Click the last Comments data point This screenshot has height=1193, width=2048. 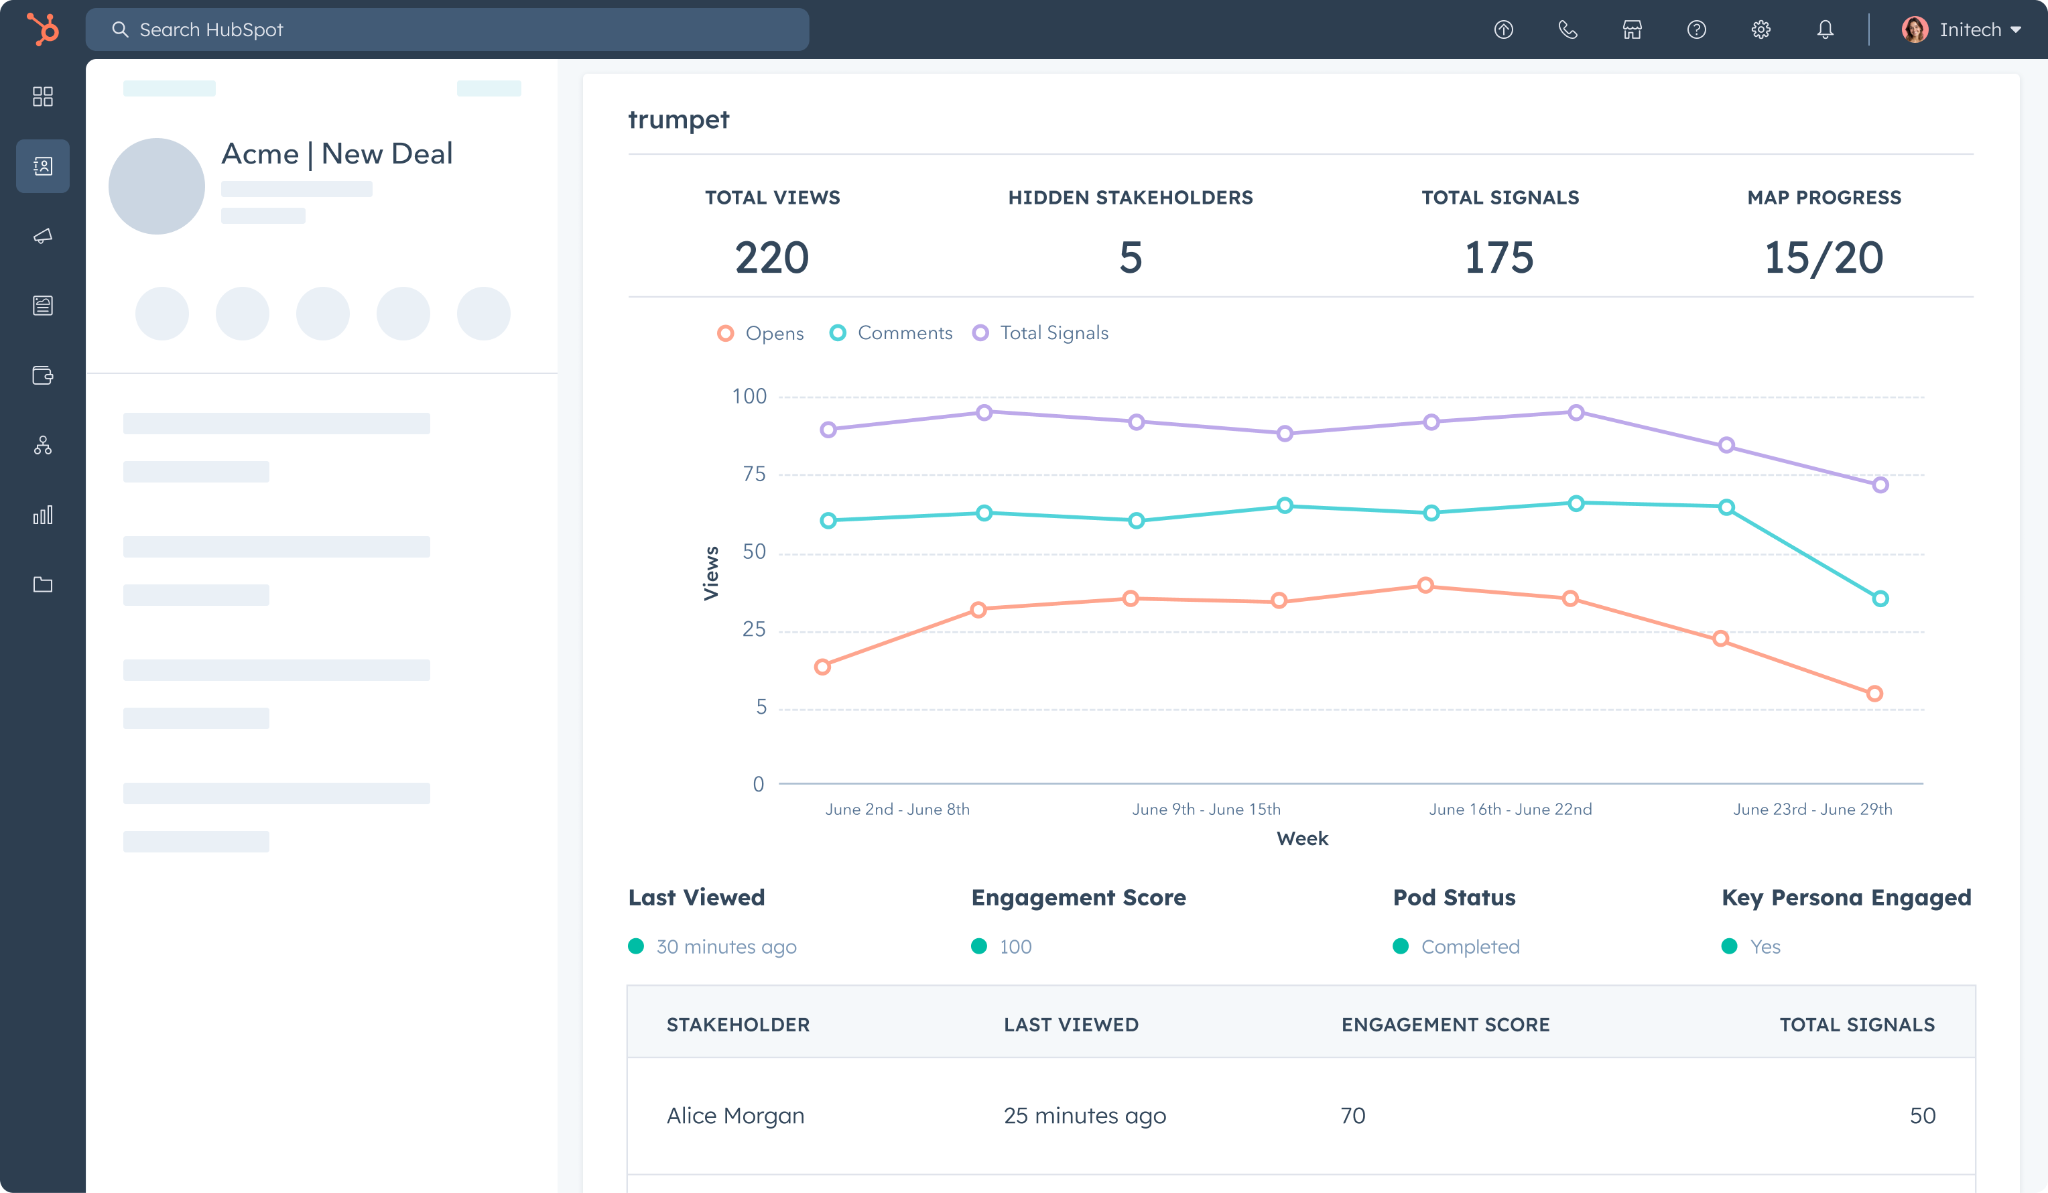[x=1880, y=599]
